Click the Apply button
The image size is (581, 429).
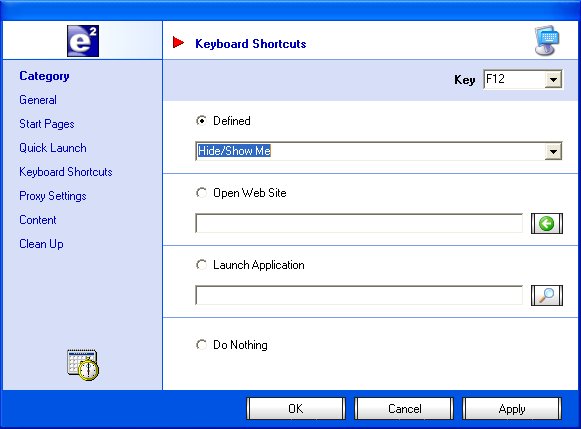512,409
